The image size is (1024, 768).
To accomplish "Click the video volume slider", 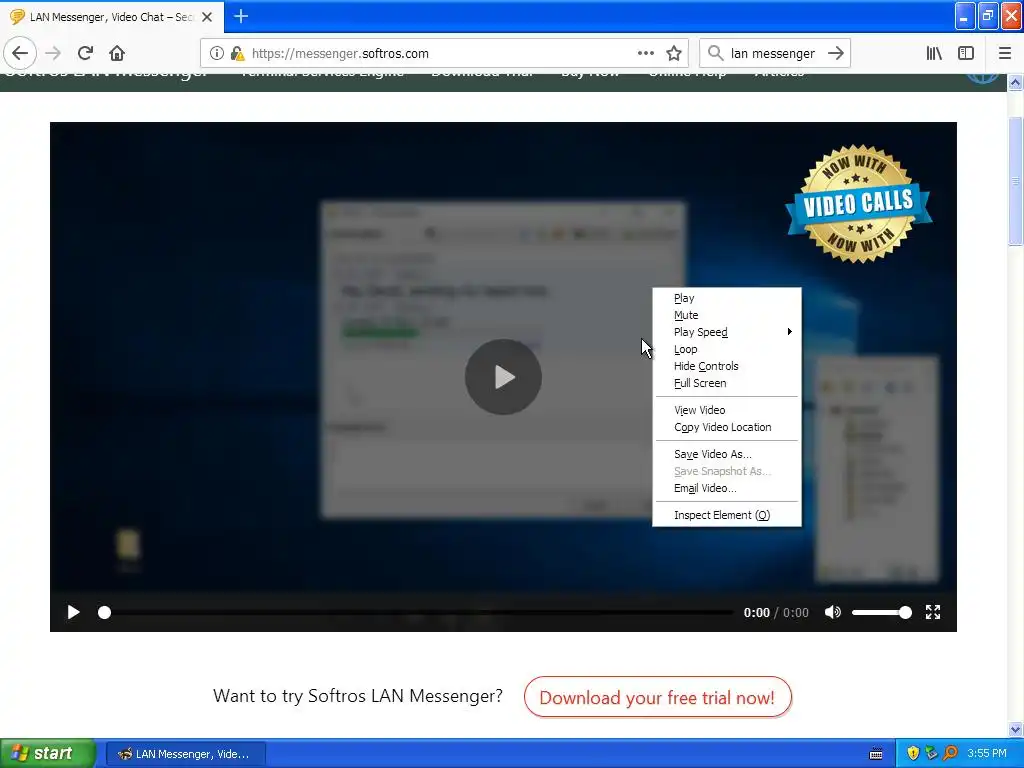I will click(x=882, y=613).
